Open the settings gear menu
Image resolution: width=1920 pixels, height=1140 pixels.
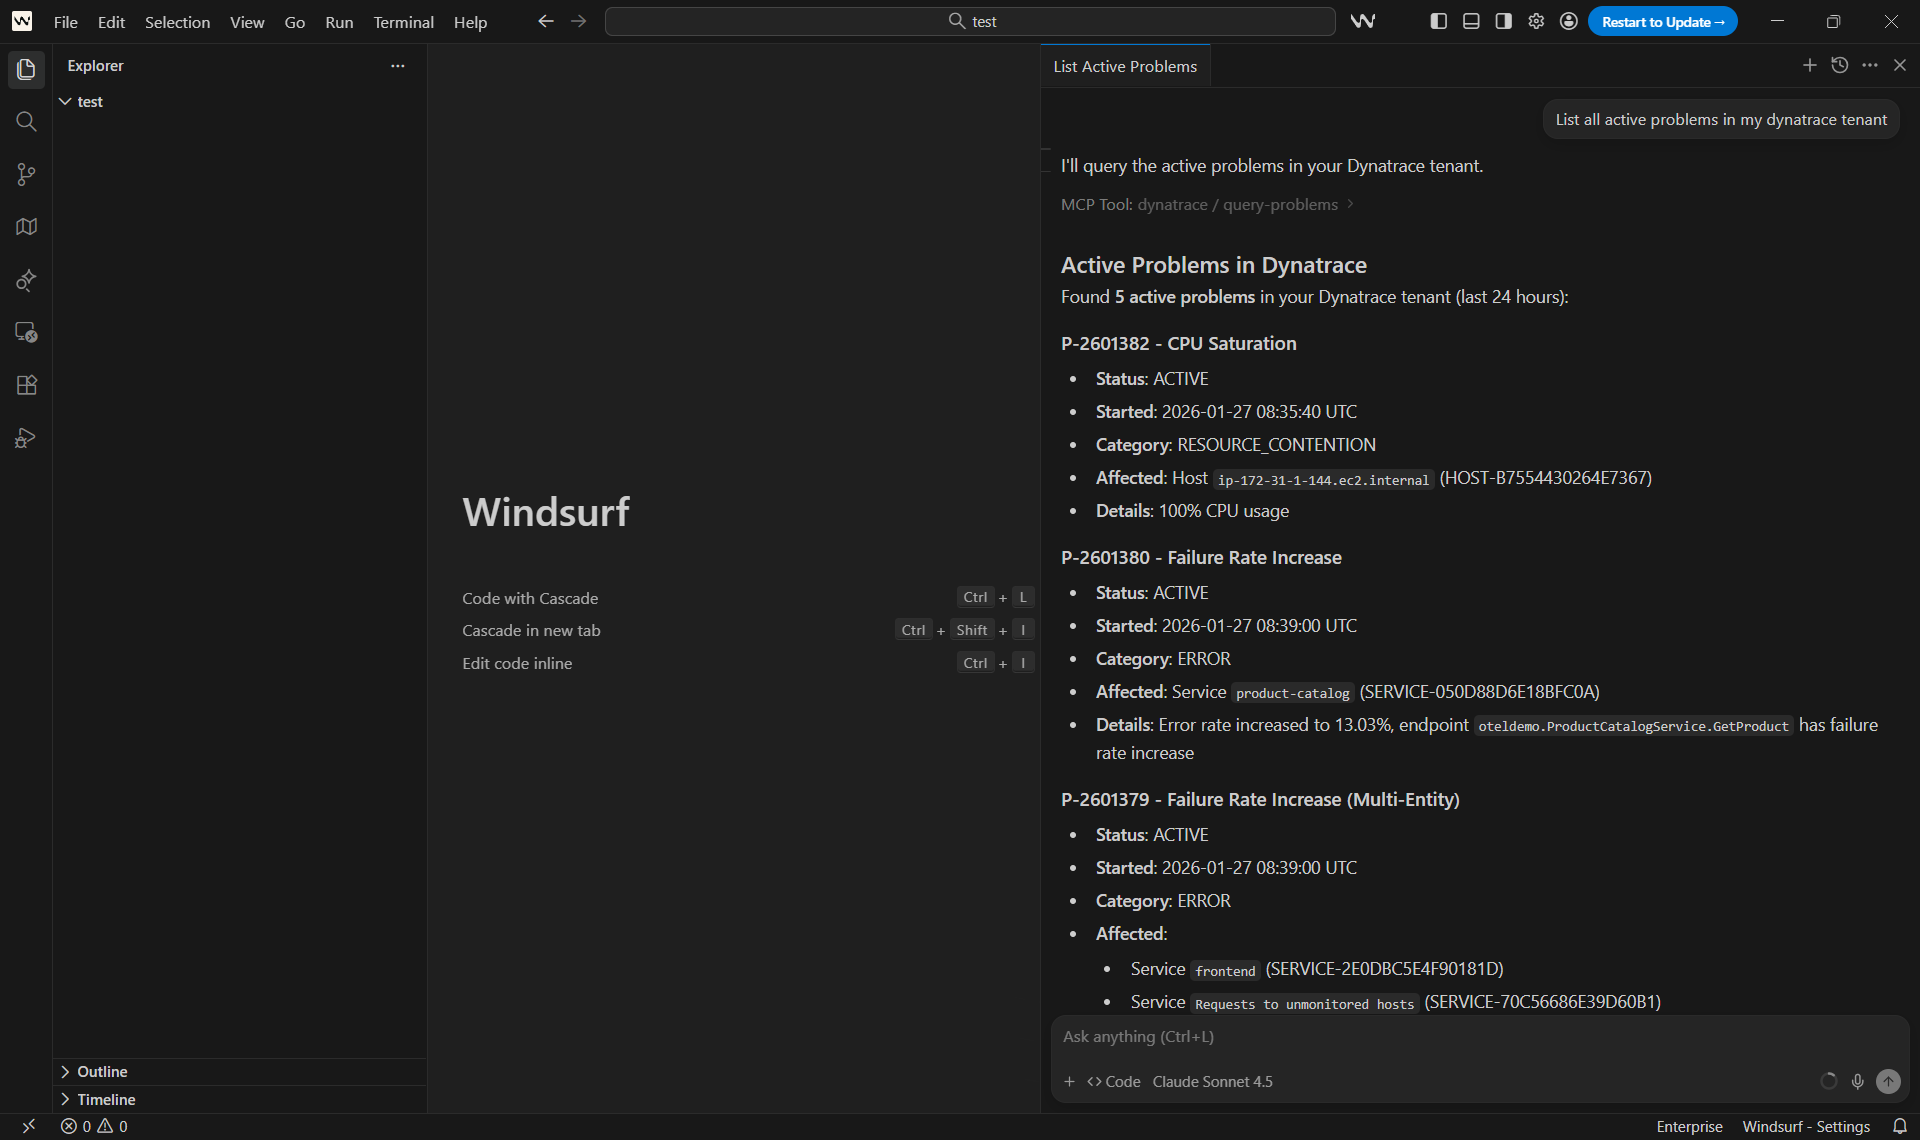(x=1536, y=21)
